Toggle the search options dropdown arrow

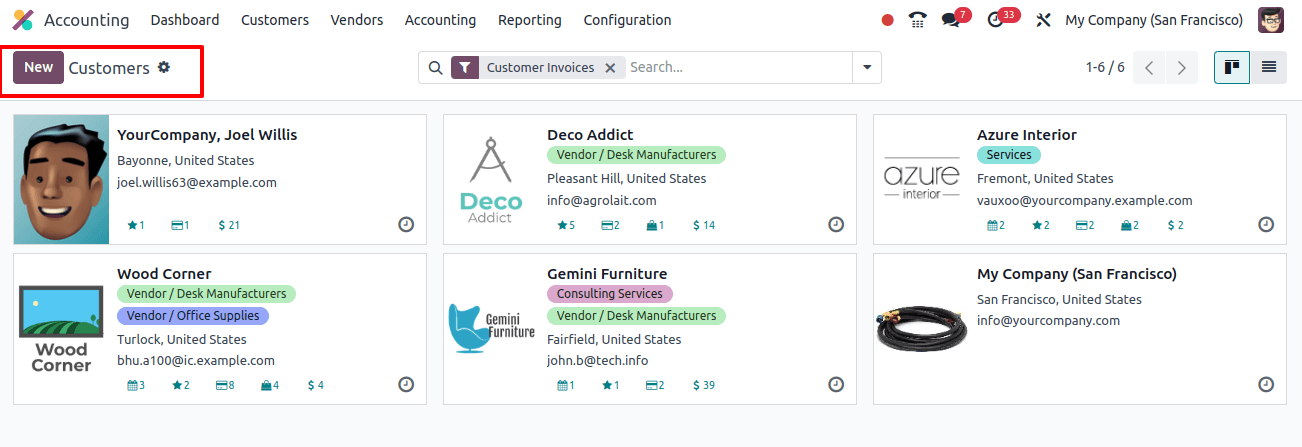[866, 68]
